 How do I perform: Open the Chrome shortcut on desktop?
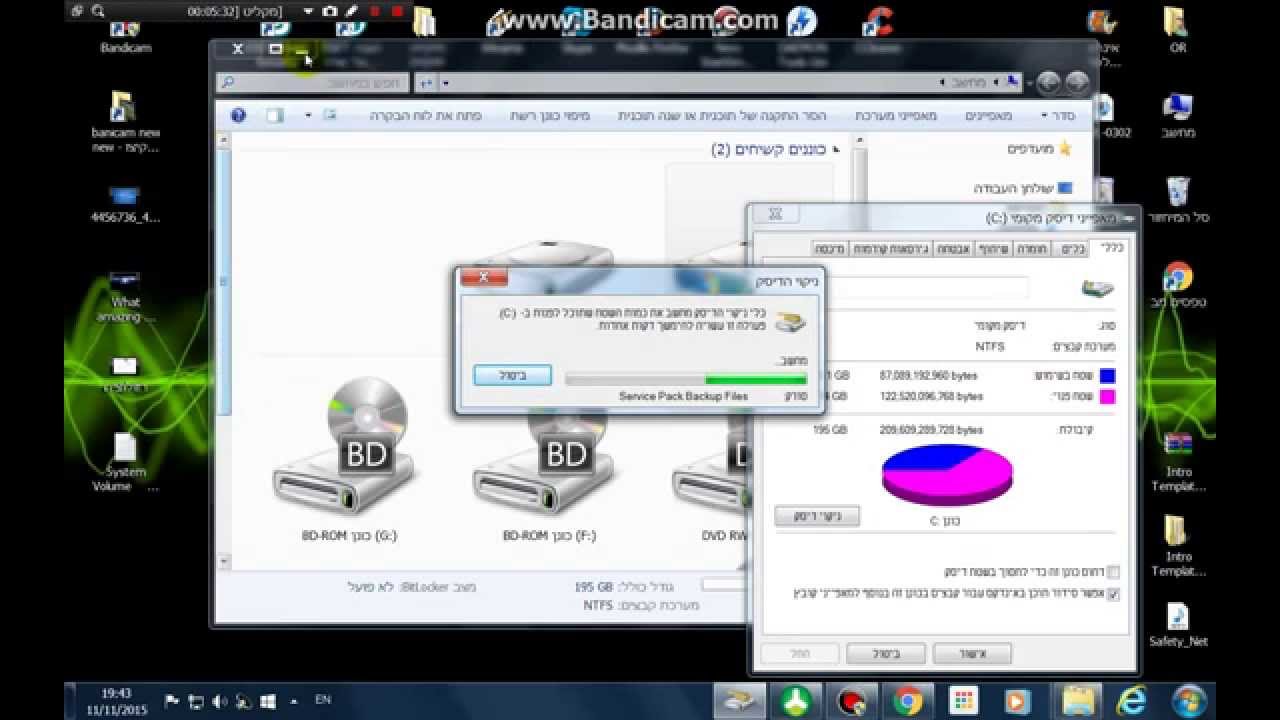1178,285
